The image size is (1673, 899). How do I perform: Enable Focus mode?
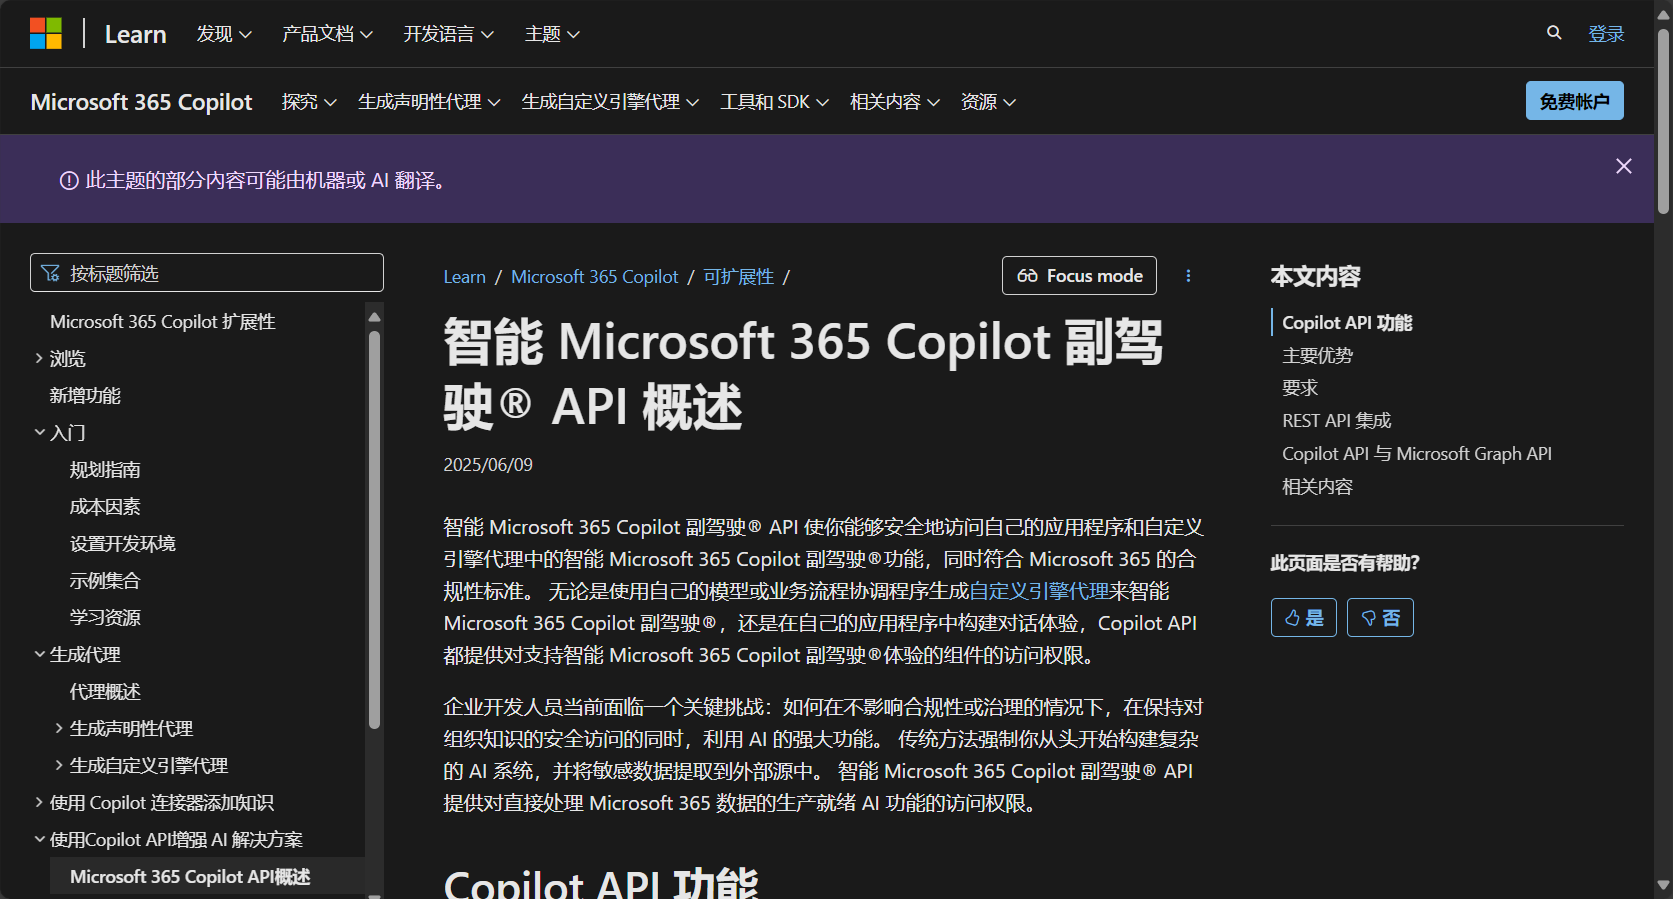coord(1079,276)
